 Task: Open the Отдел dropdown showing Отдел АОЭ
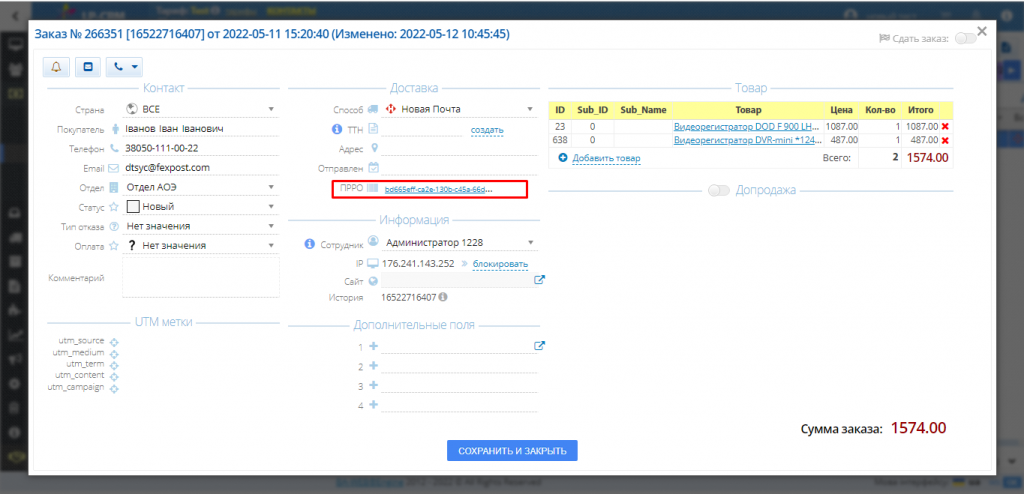tap(200, 188)
